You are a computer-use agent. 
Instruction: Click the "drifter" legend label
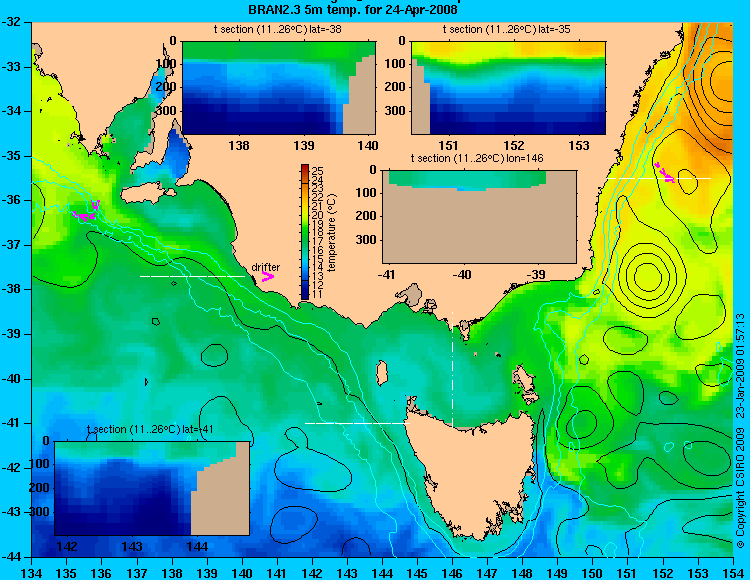pos(265,267)
